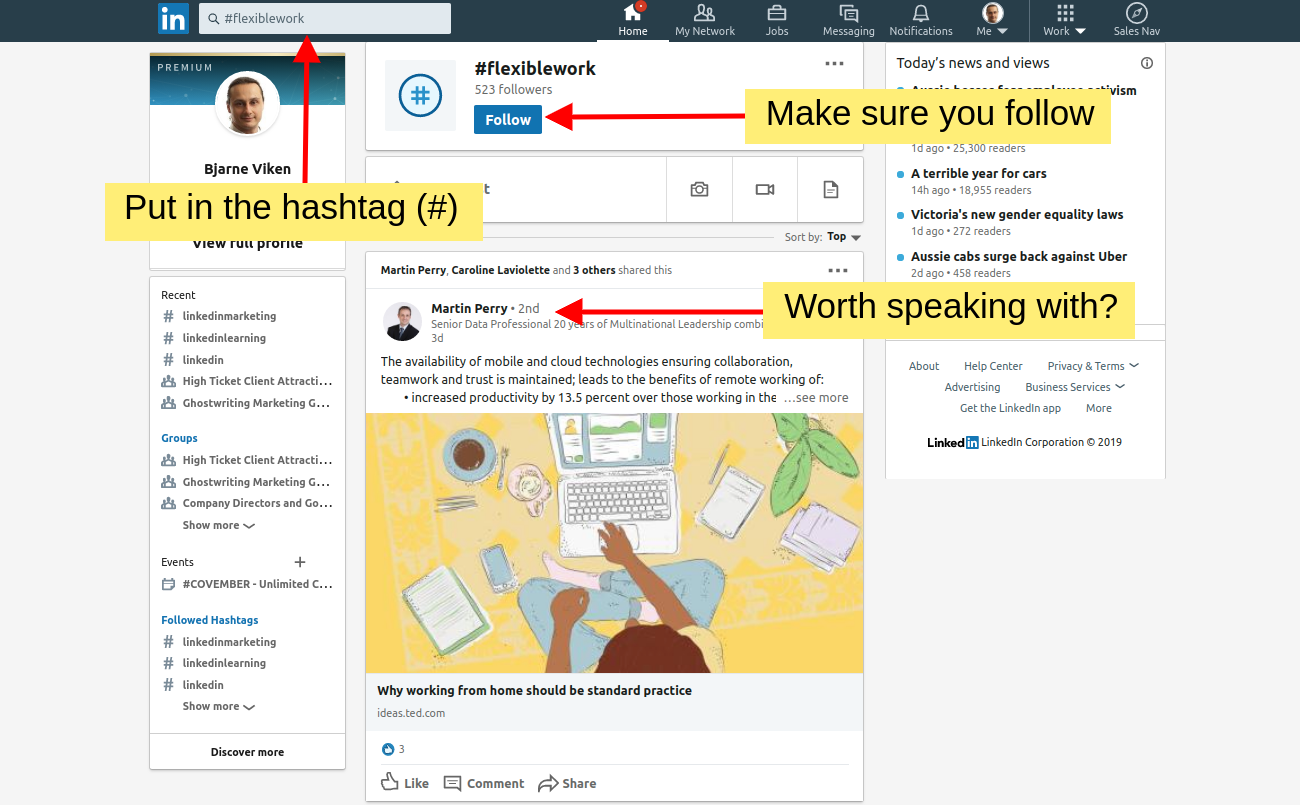Read 'A terrible year for cars' news

979,173
